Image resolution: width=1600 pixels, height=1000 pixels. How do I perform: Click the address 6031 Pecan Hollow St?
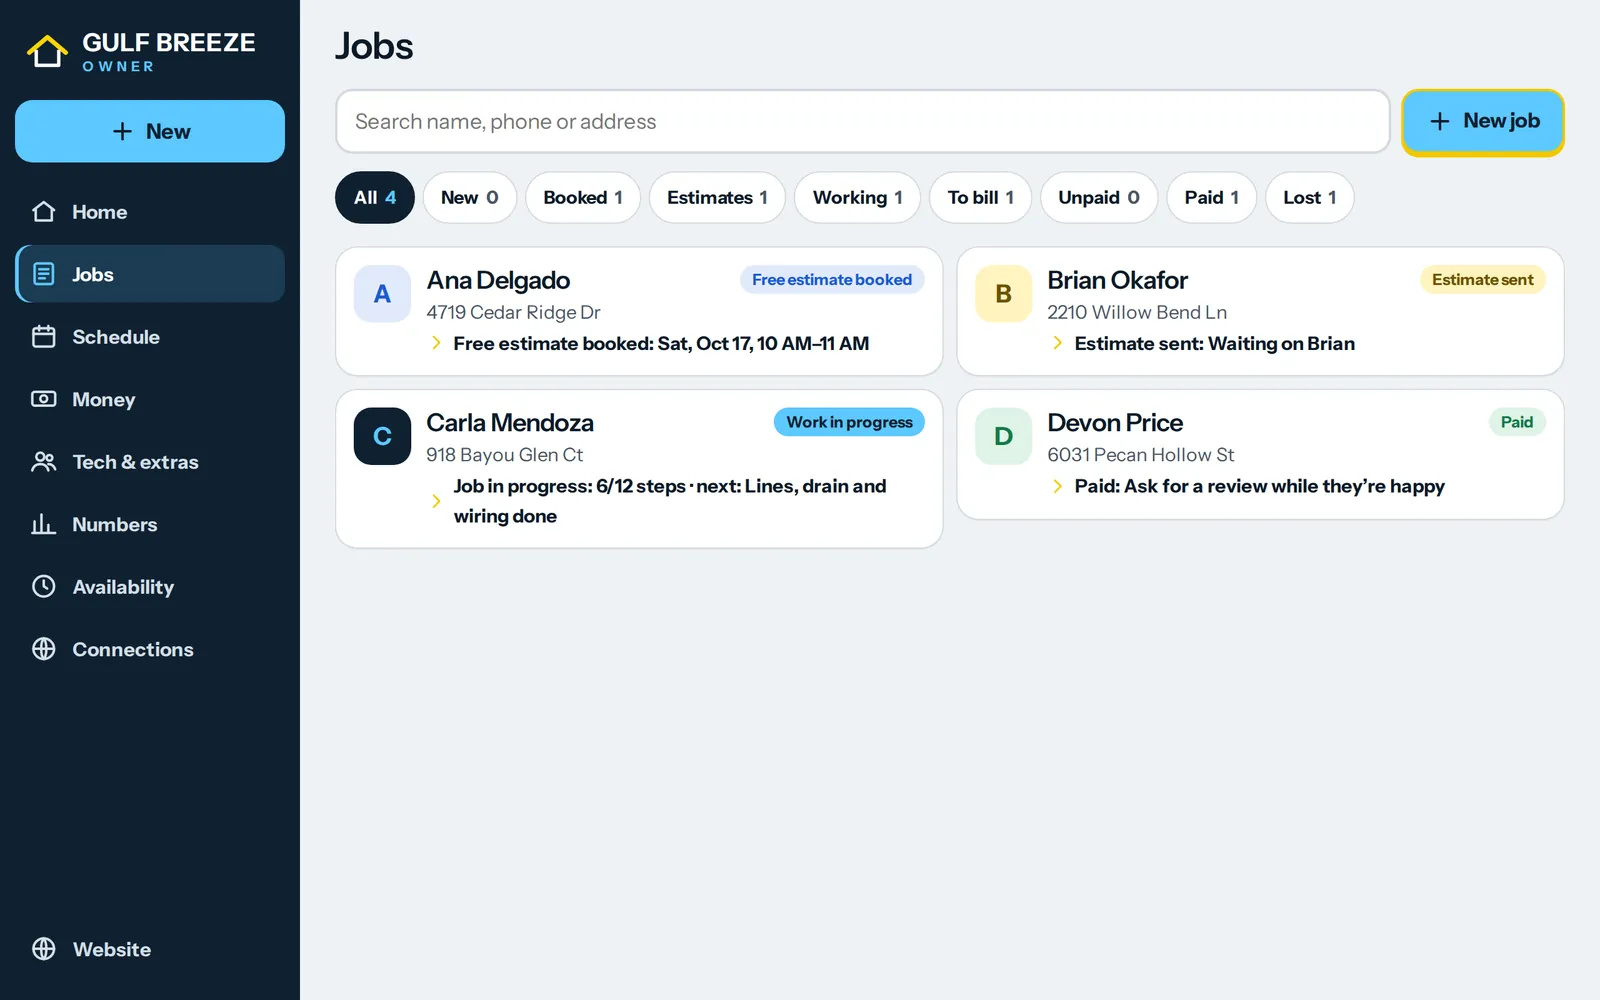click(1141, 455)
